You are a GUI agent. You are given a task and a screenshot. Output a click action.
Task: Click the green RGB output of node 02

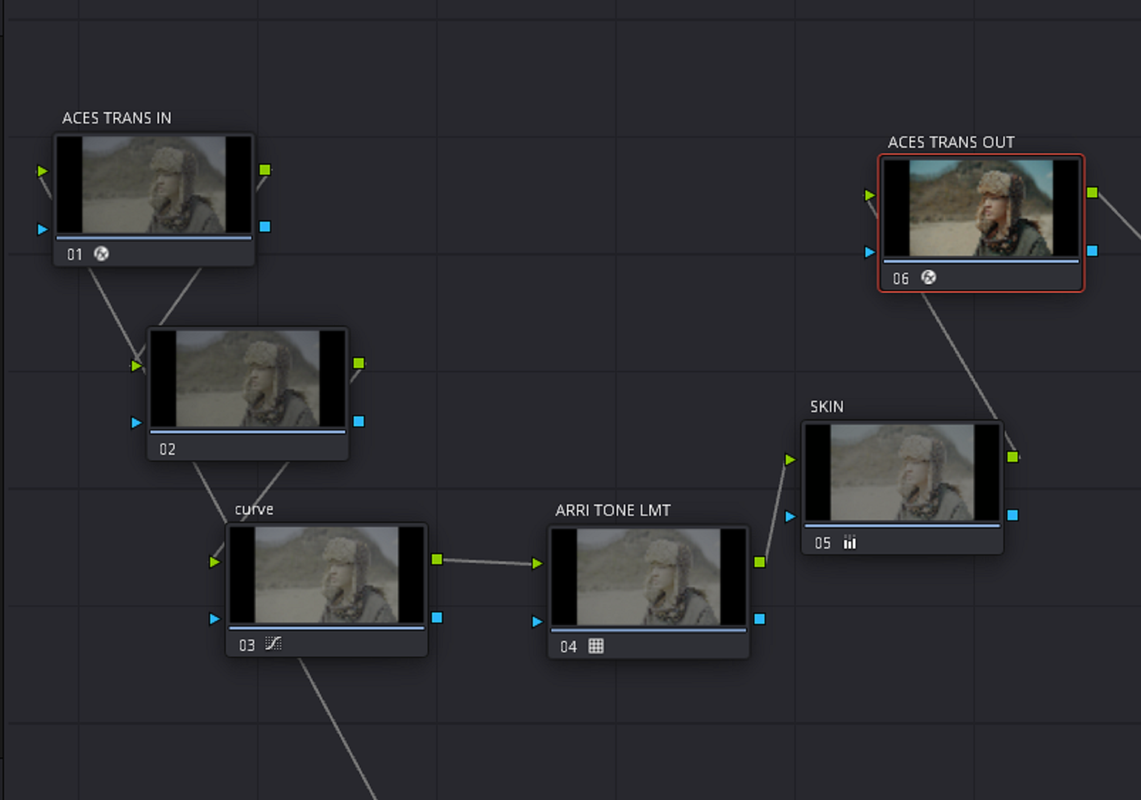(359, 363)
